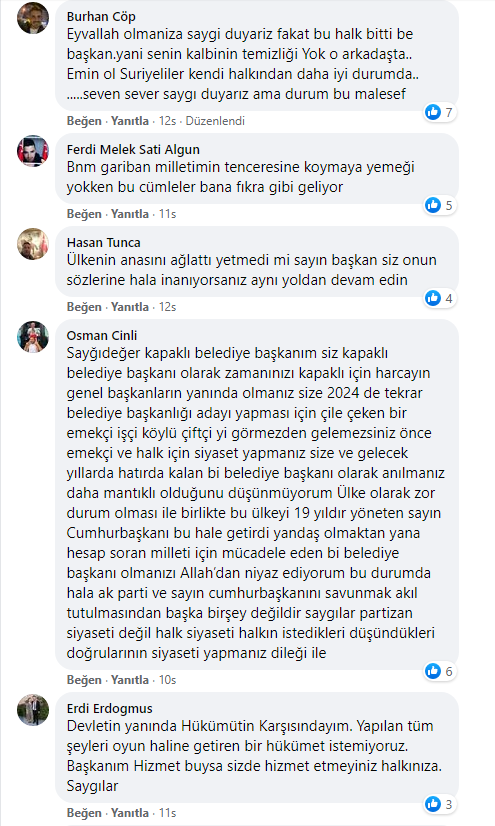Image resolution: width=495 pixels, height=826 pixels.
Task: Click Hasan Tunca's profile photo
Action: (33, 244)
